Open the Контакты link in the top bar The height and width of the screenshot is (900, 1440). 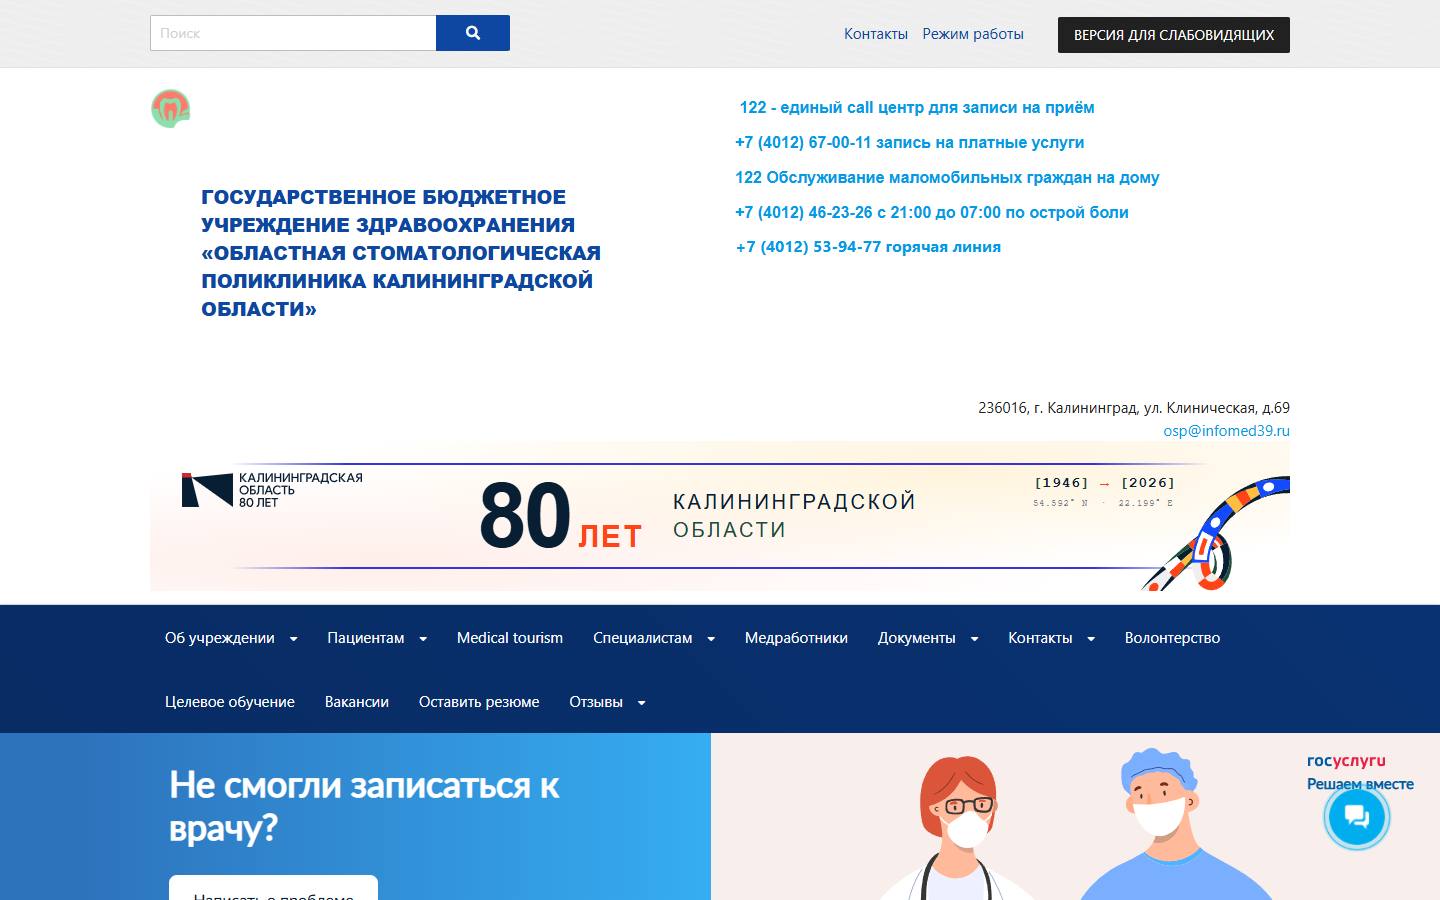coord(875,34)
